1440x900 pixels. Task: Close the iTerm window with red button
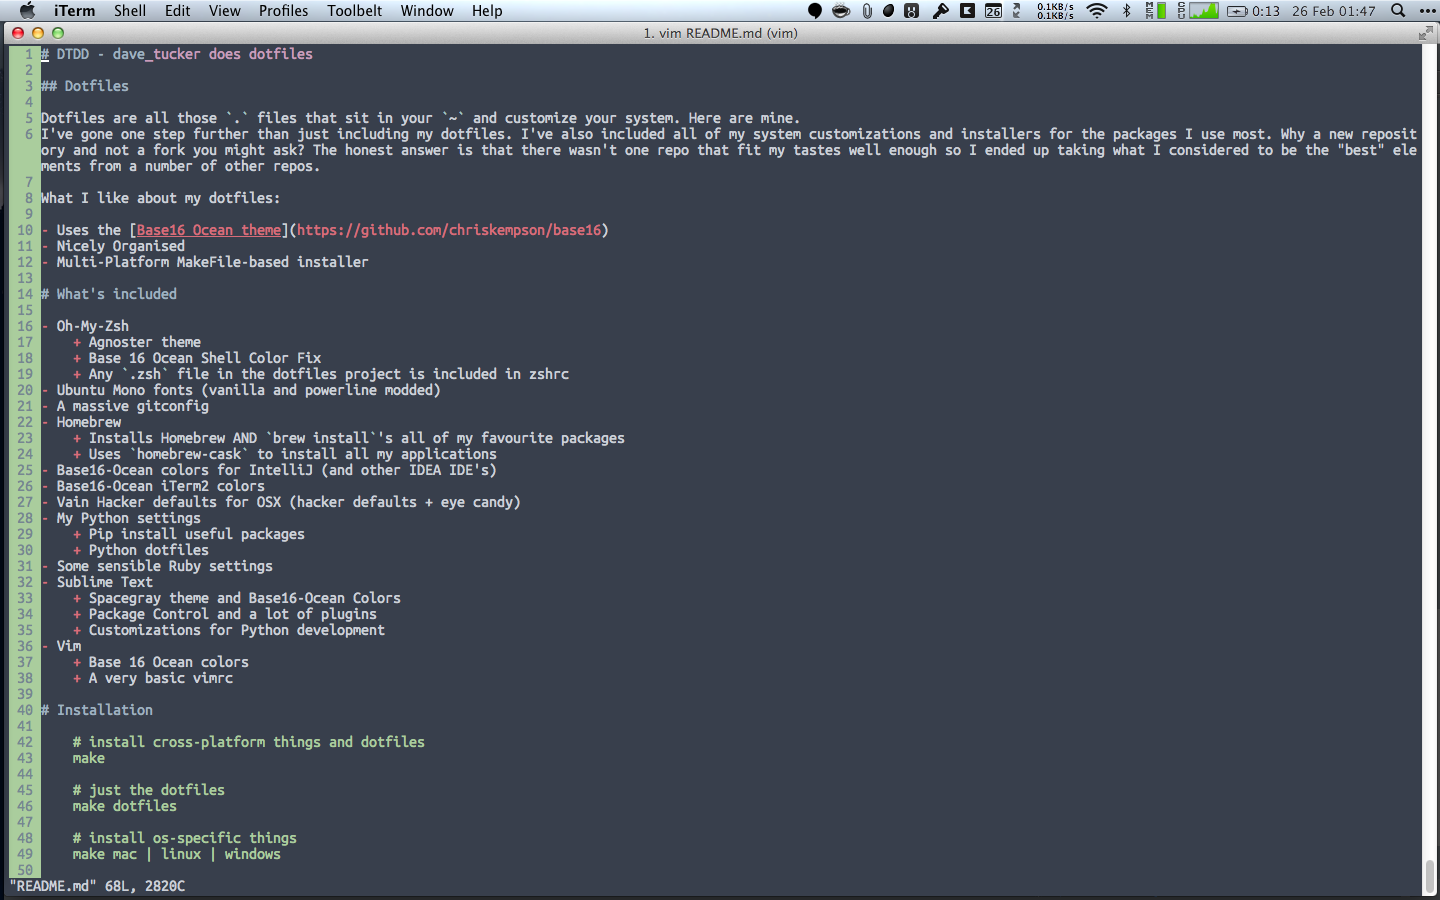18,33
